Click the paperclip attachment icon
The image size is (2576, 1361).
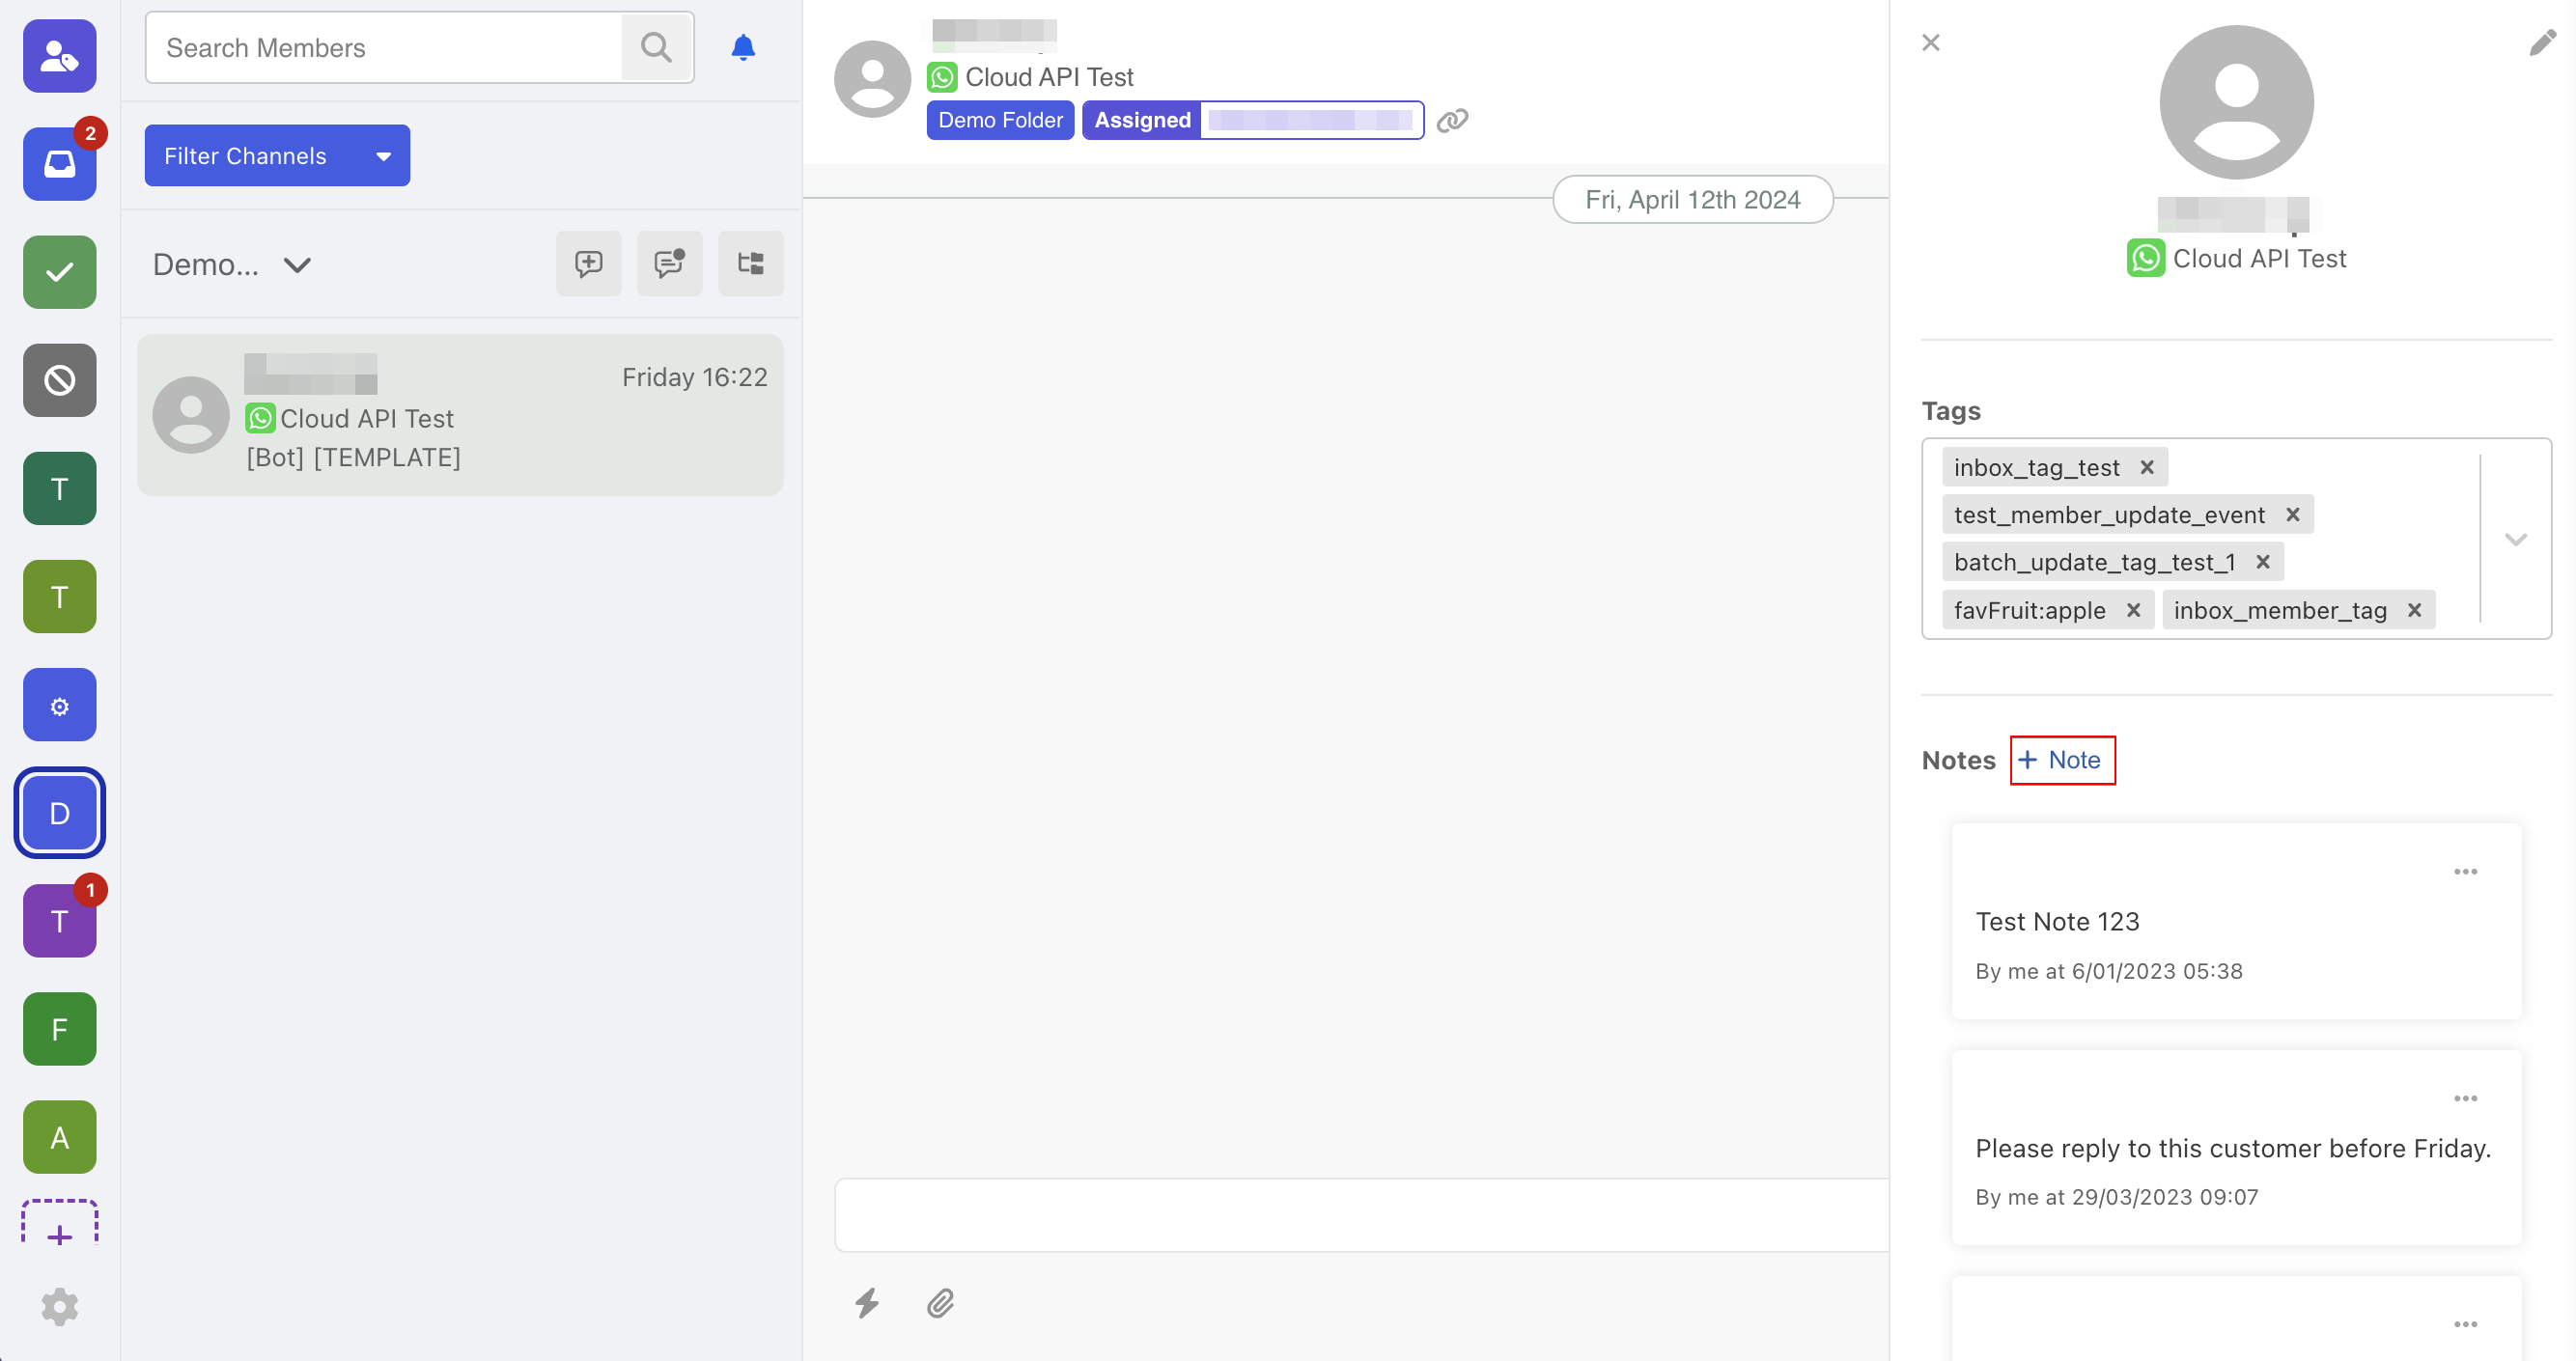[940, 1302]
